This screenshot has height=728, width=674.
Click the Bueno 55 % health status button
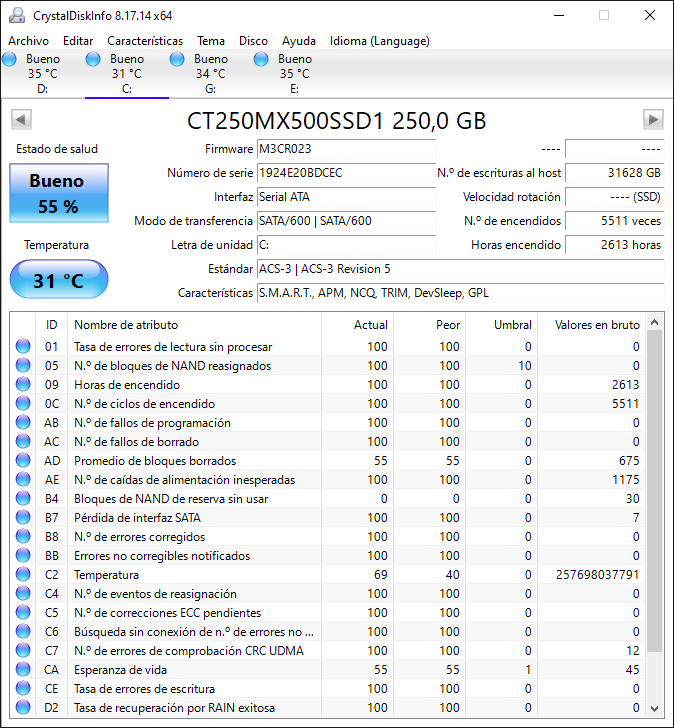click(x=59, y=193)
